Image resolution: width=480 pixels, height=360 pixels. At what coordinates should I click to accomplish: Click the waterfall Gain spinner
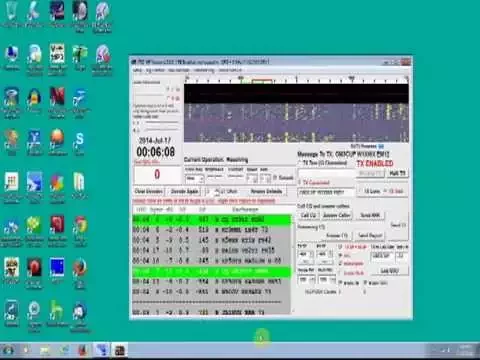tap(265, 178)
